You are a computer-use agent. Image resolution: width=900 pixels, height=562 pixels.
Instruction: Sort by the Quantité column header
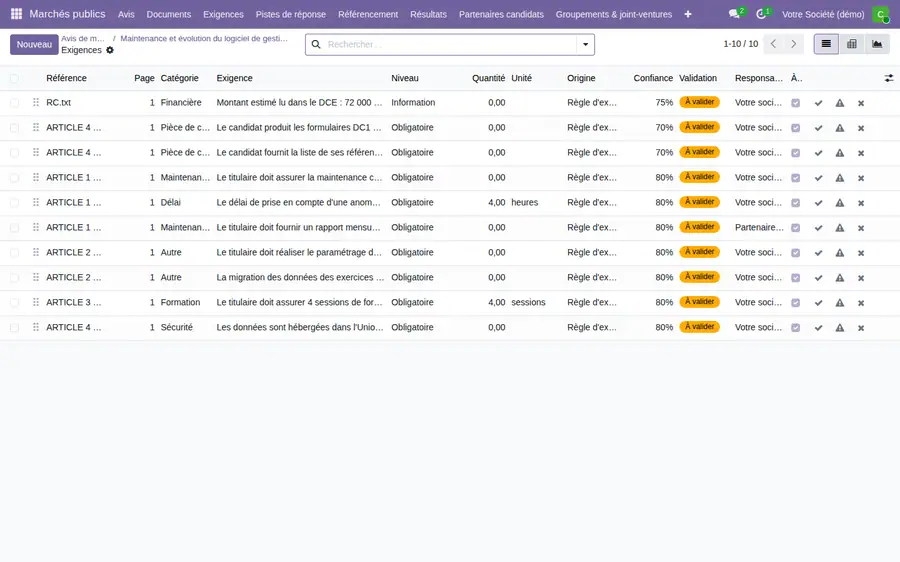[x=488, y=78]
